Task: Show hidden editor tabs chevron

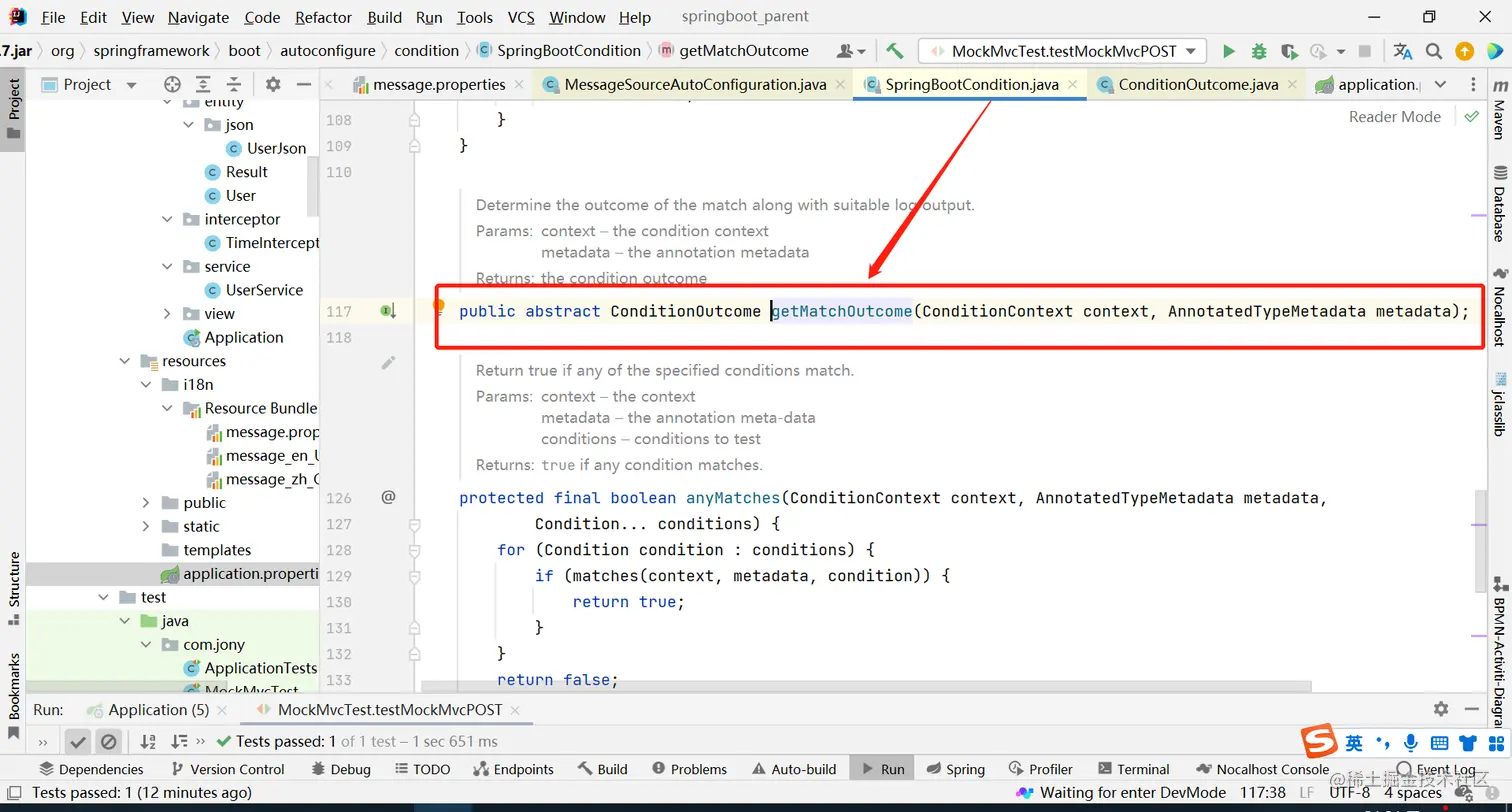Action: tap(1441, 85)
